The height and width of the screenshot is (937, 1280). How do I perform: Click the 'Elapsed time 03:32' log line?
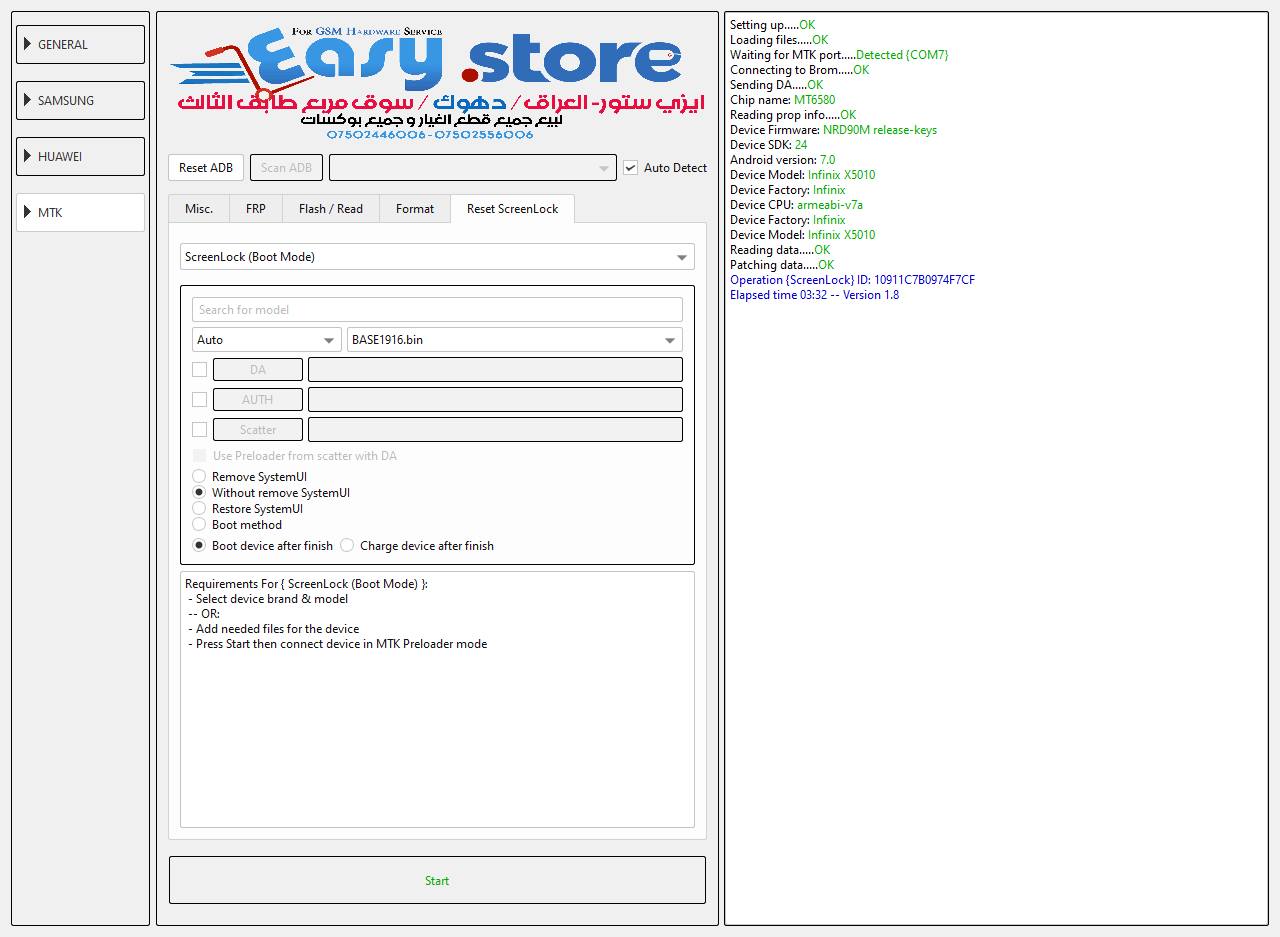tap(814, 295)
